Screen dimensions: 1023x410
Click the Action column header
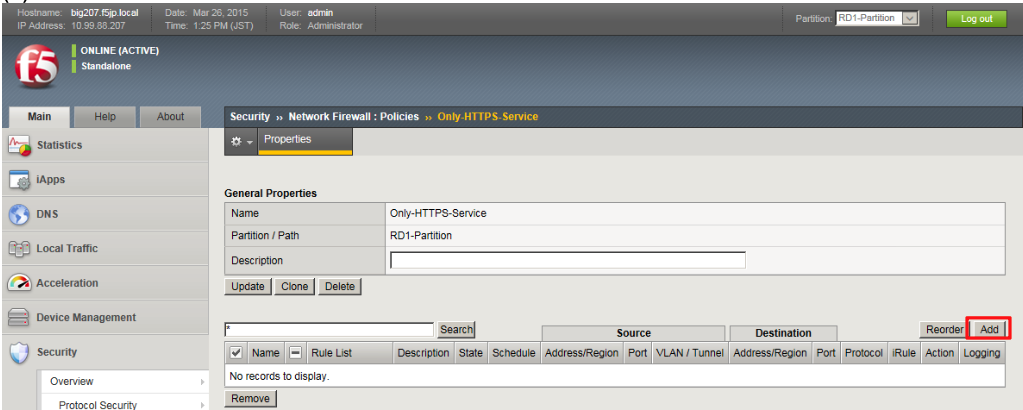(x=939, y=353)
